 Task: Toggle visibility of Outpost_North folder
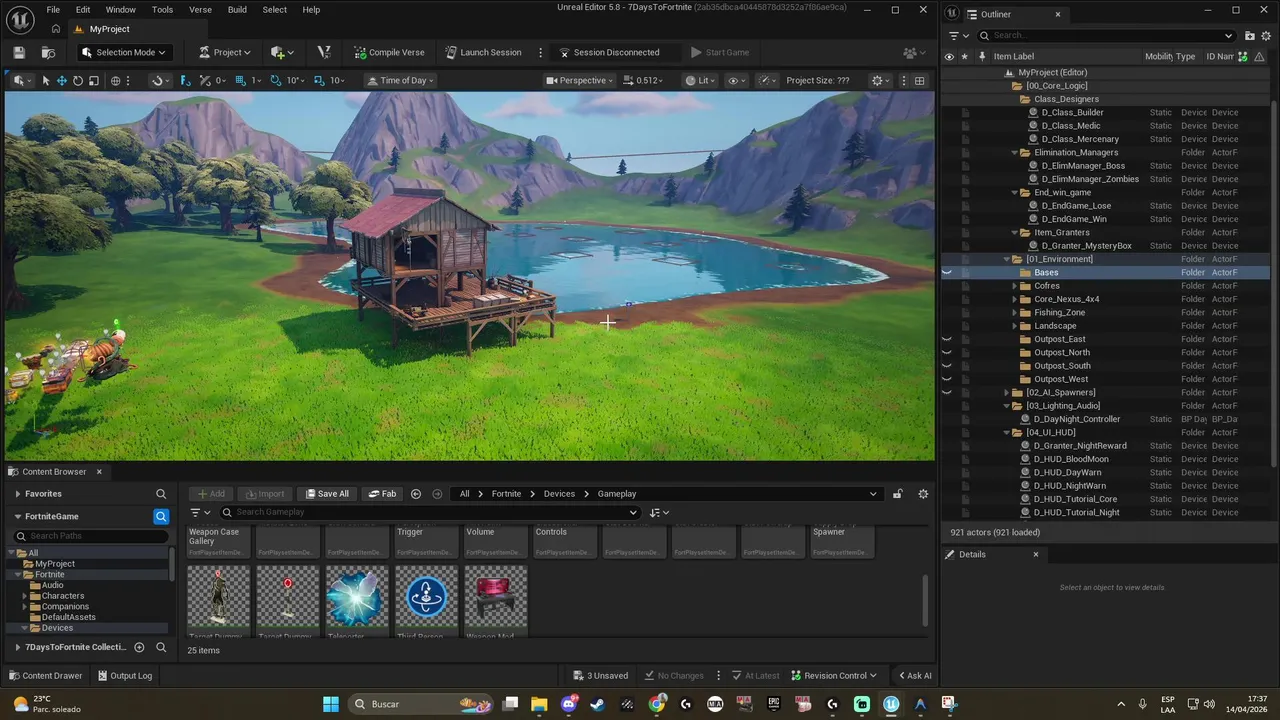pos(947,352)
